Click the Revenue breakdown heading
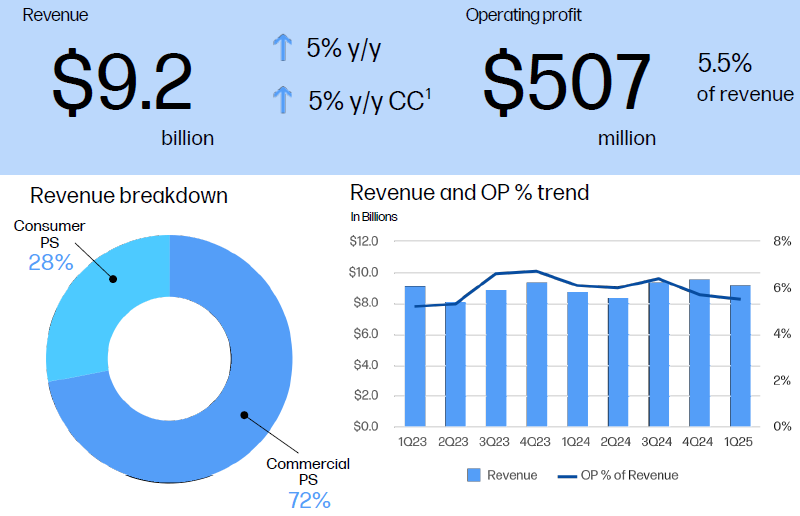 click(x=129, y=195)
